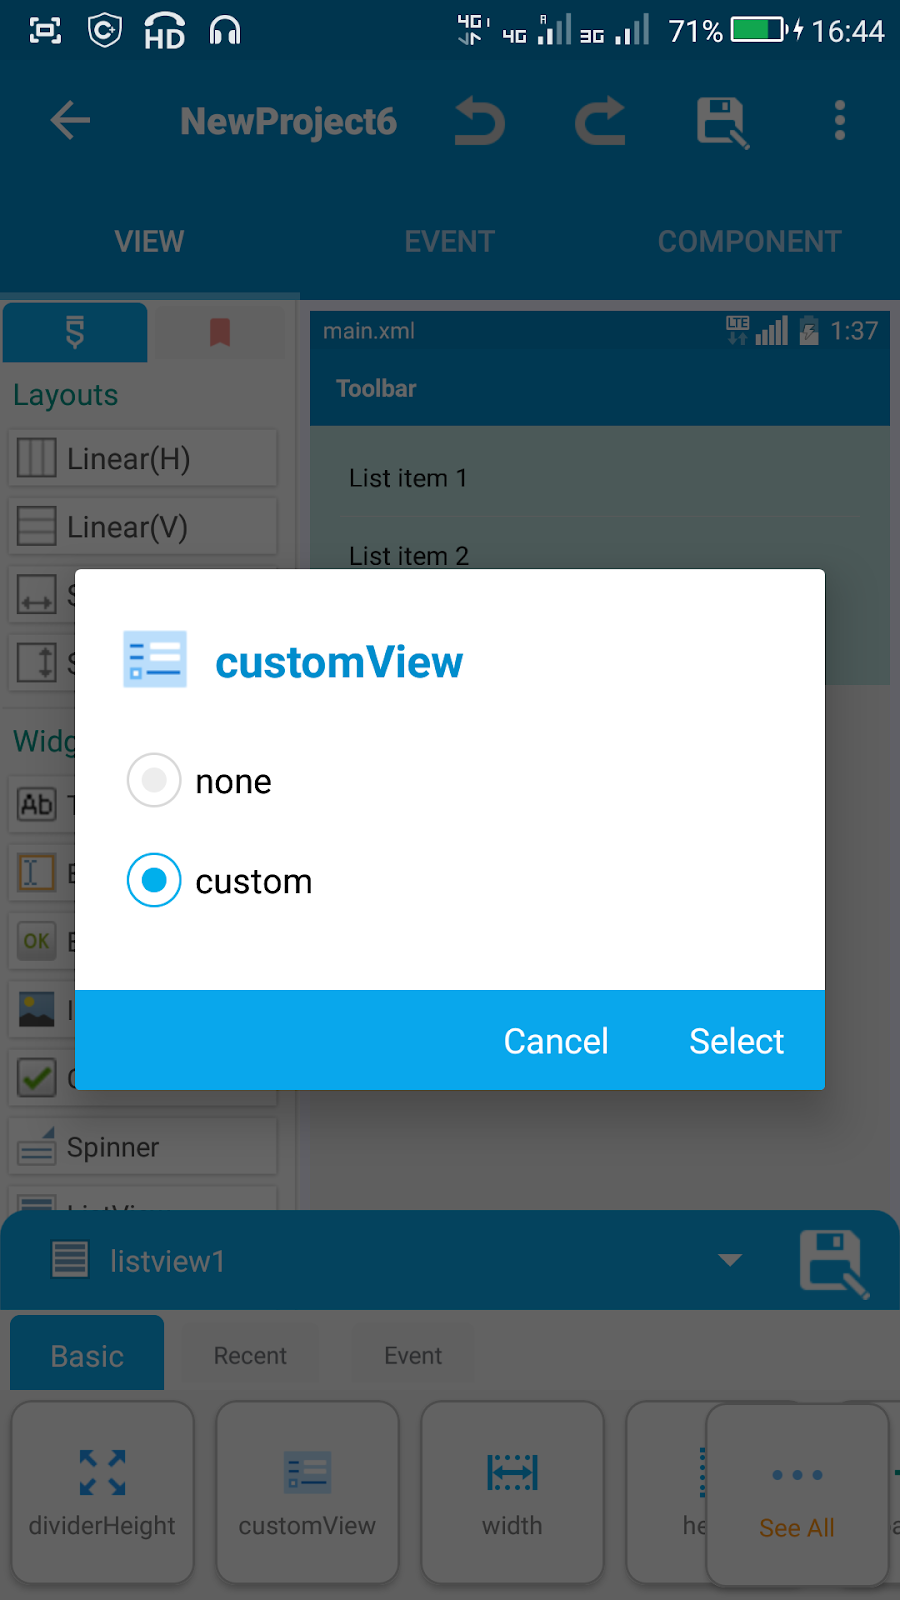Viewport: 900px width, 1600px height.
Task: Open the listview1 selection dropdown arrow
Action: [729, 1260]
